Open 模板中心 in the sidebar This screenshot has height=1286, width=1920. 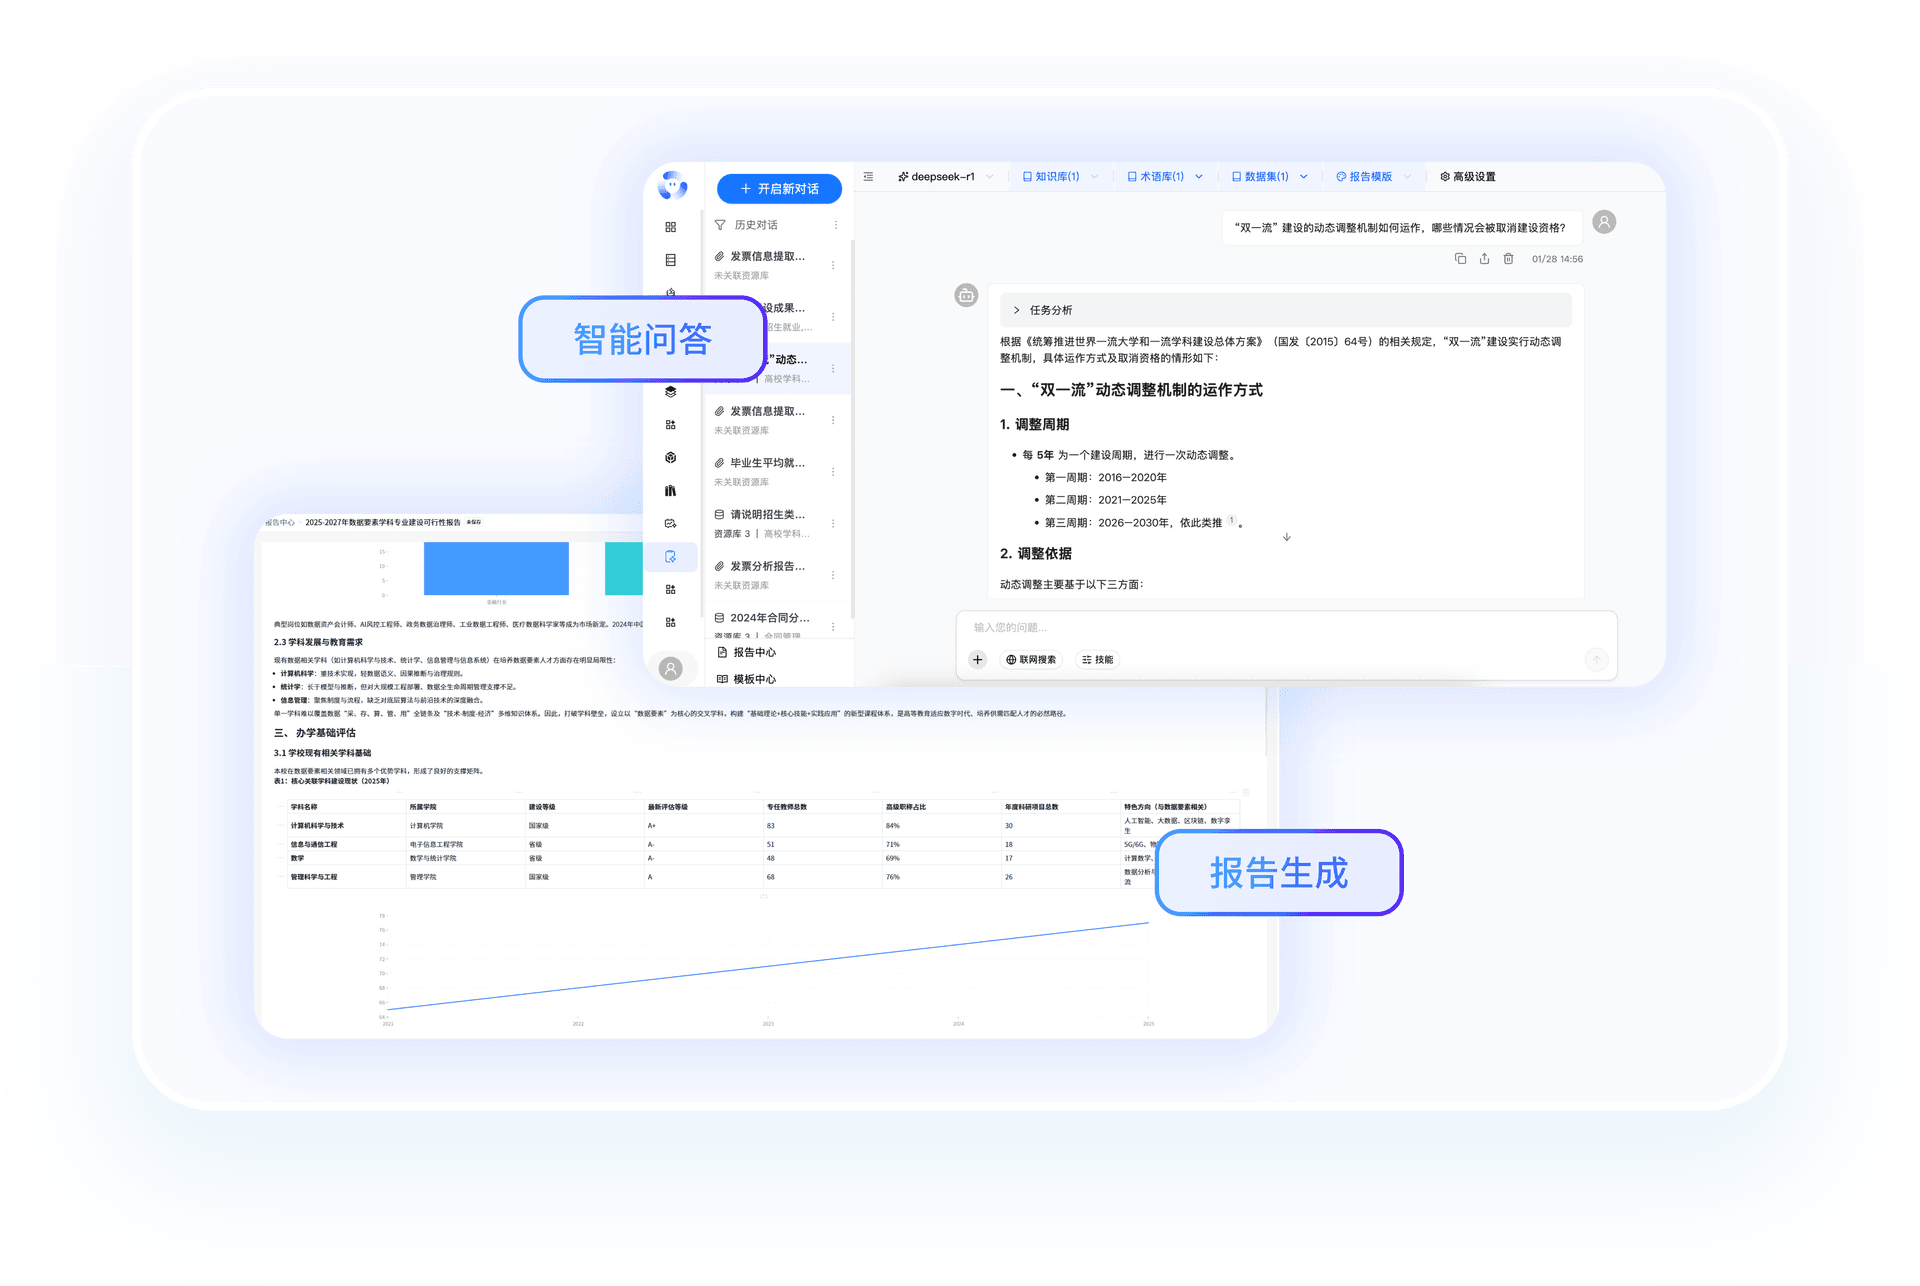pos(753,679)
